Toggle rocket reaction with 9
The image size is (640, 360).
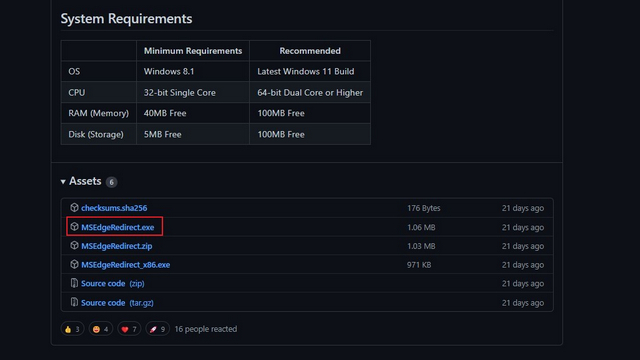coord(158,329)
